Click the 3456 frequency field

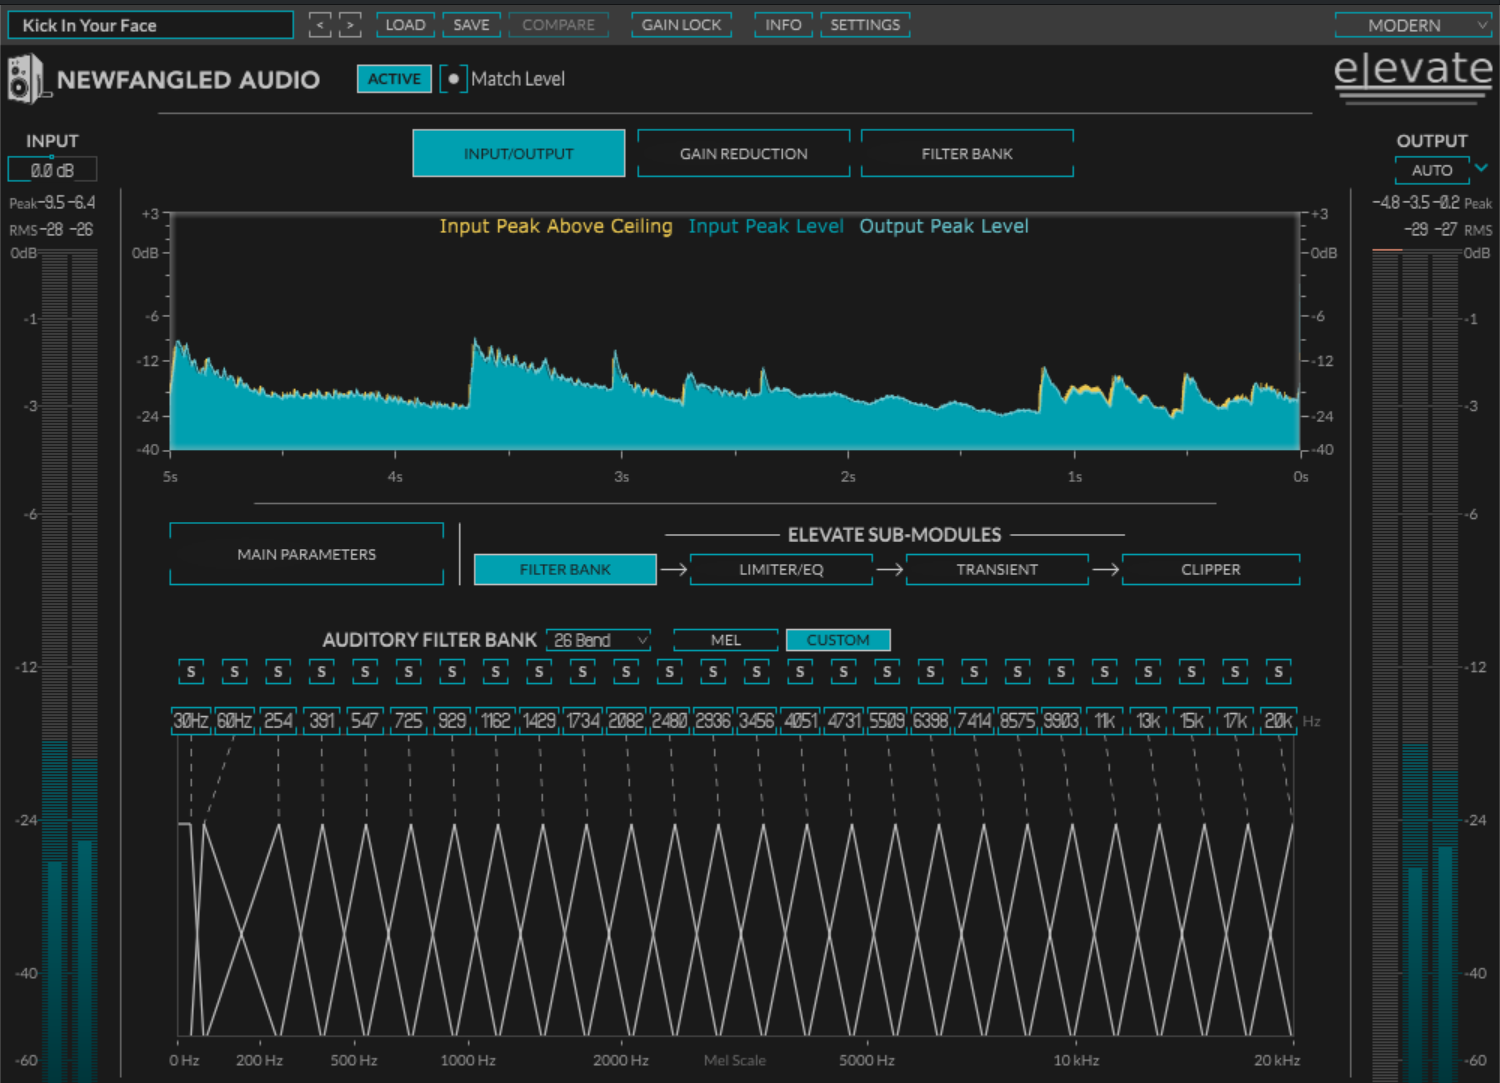click(756, 721)
